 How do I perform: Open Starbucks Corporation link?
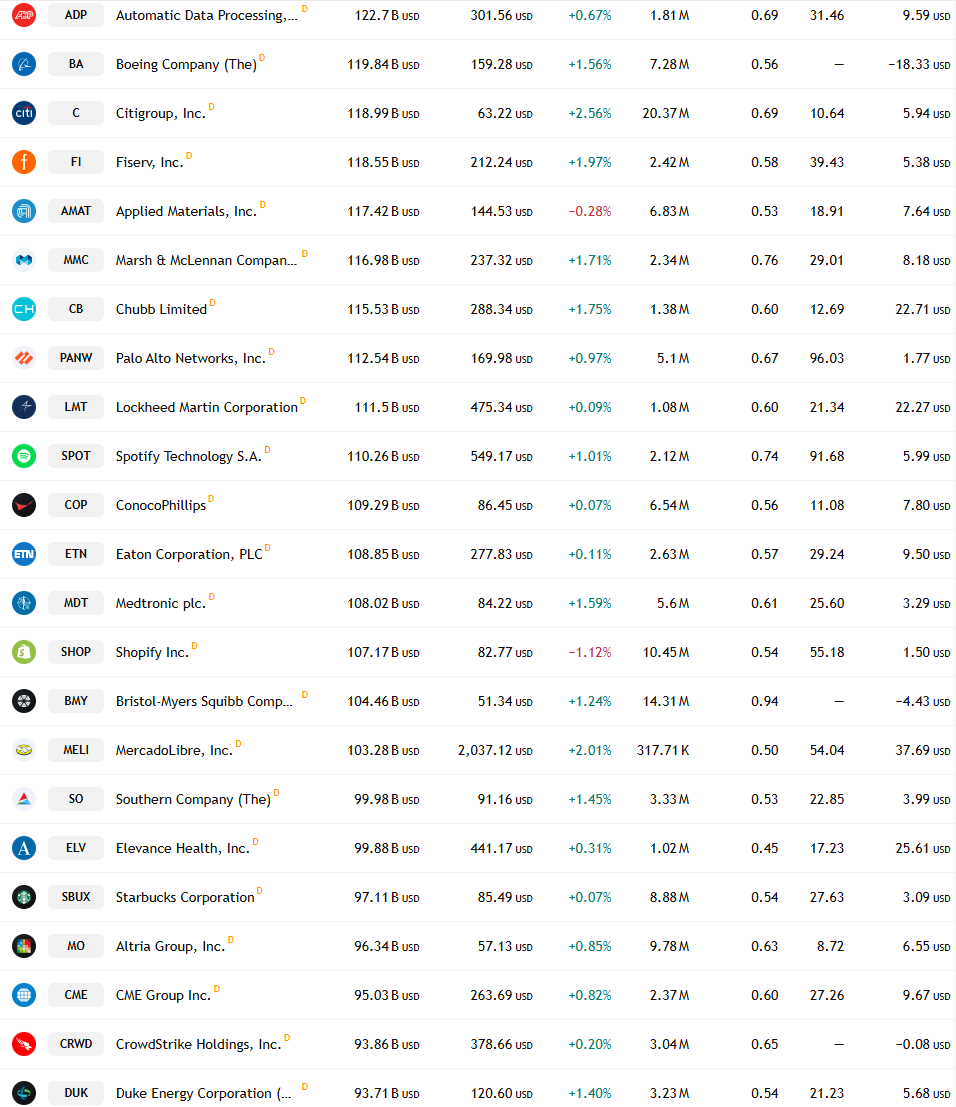[185, 897]
